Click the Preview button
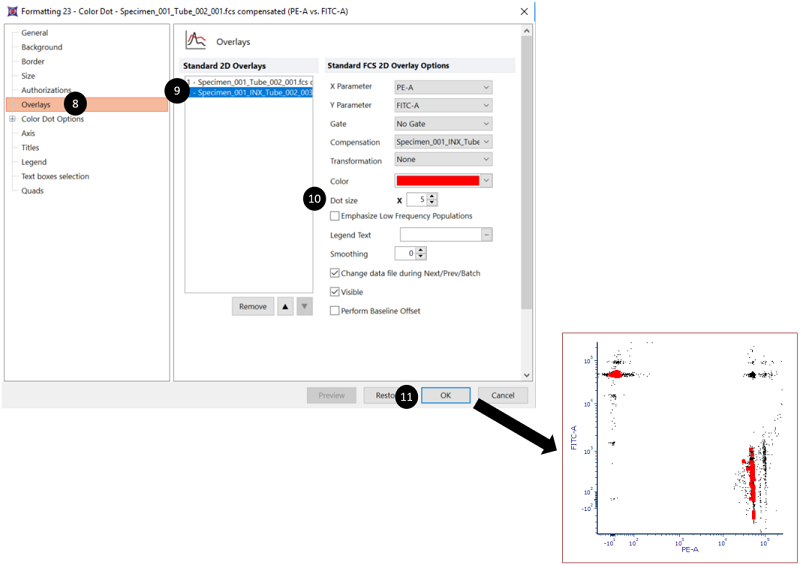This screenshot has width=800, height=565. (x=332, y=395)
